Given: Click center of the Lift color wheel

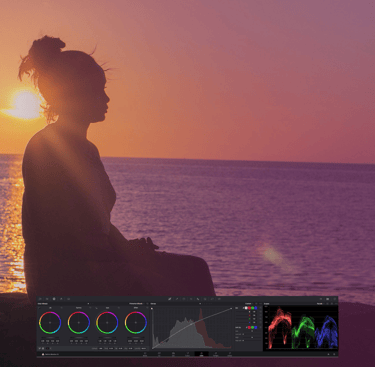Looking at the screenshot, I should 50,323.
